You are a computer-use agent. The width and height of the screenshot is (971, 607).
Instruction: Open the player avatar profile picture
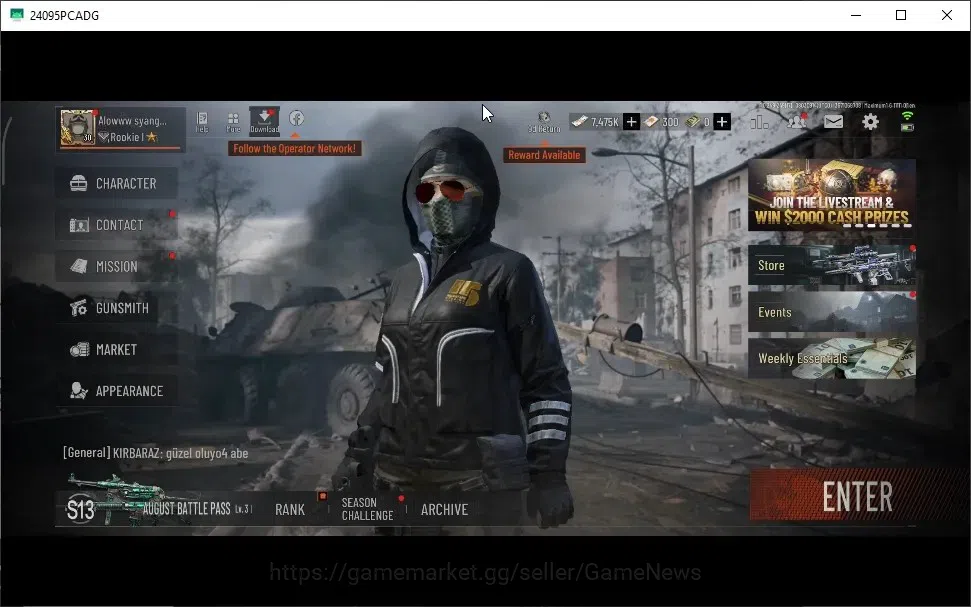click(77, 128)
